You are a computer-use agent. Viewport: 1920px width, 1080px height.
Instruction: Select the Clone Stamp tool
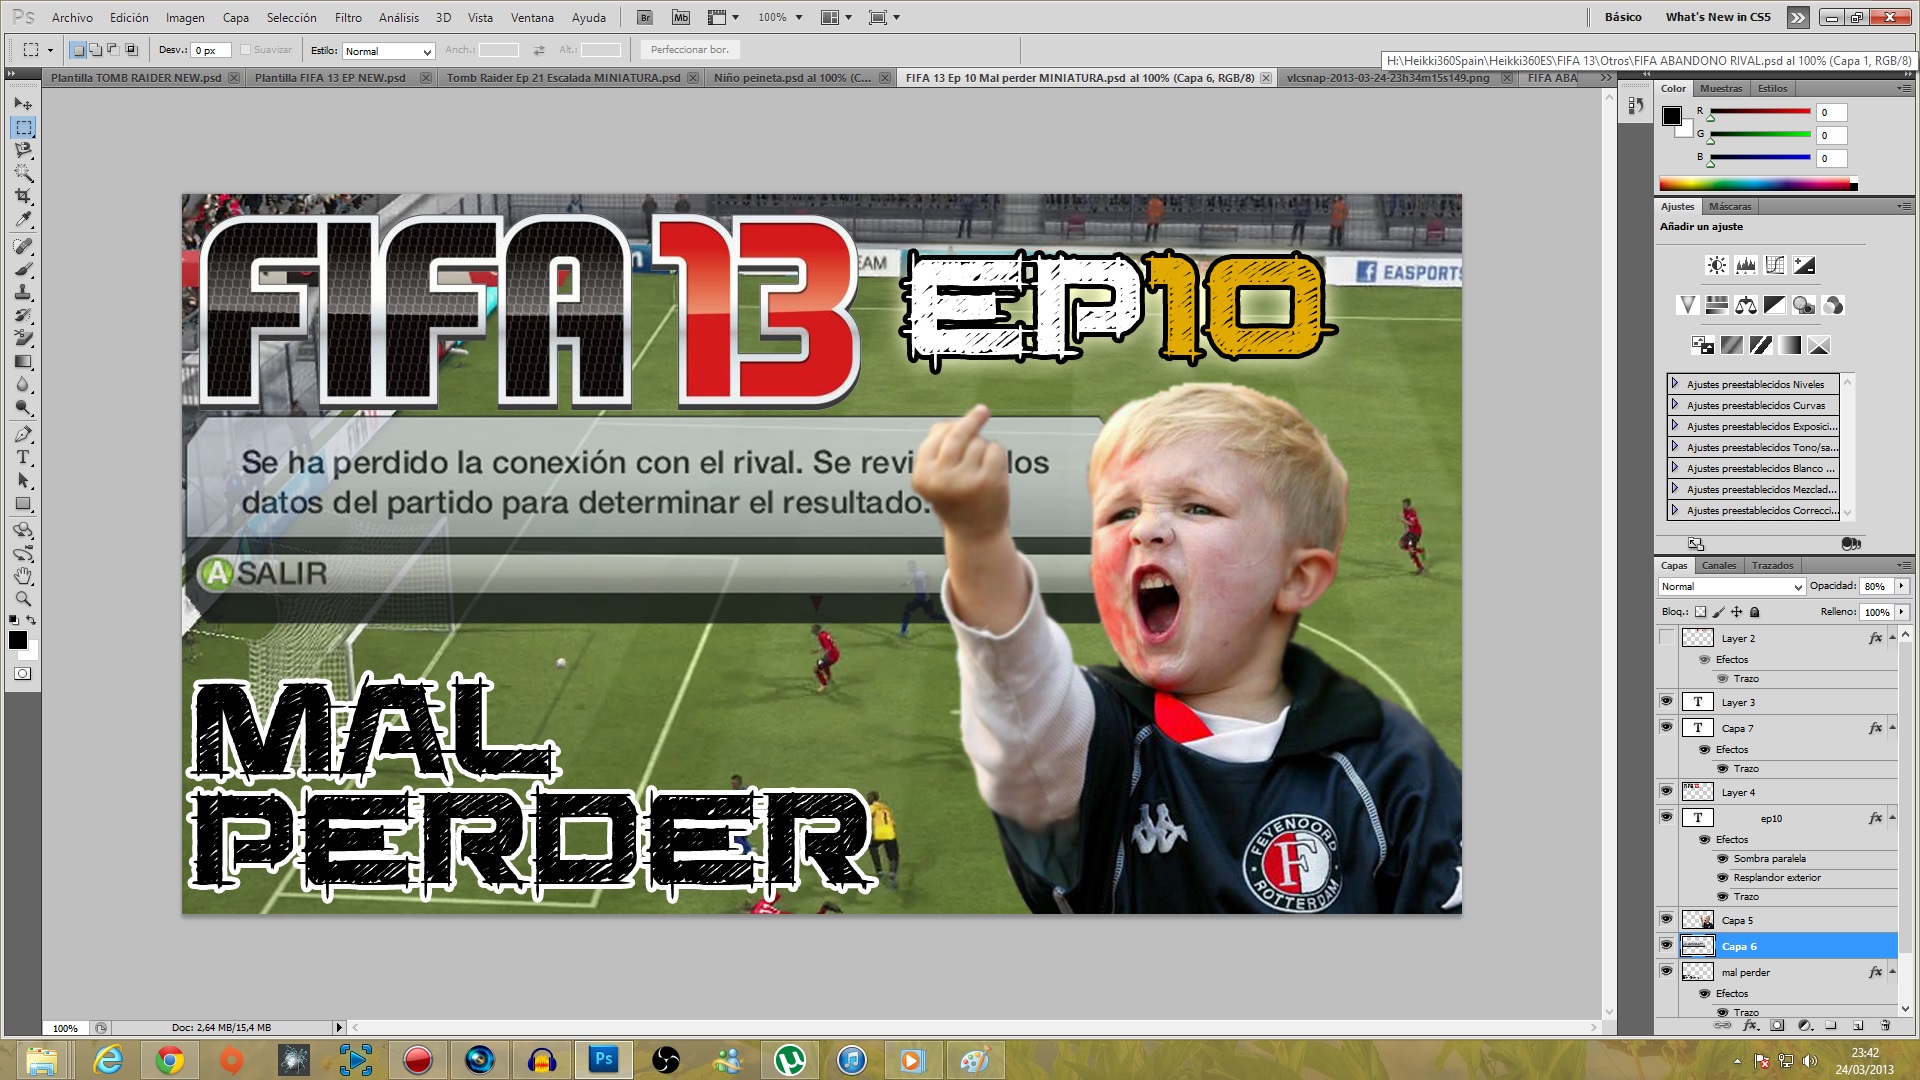[23, 292]
